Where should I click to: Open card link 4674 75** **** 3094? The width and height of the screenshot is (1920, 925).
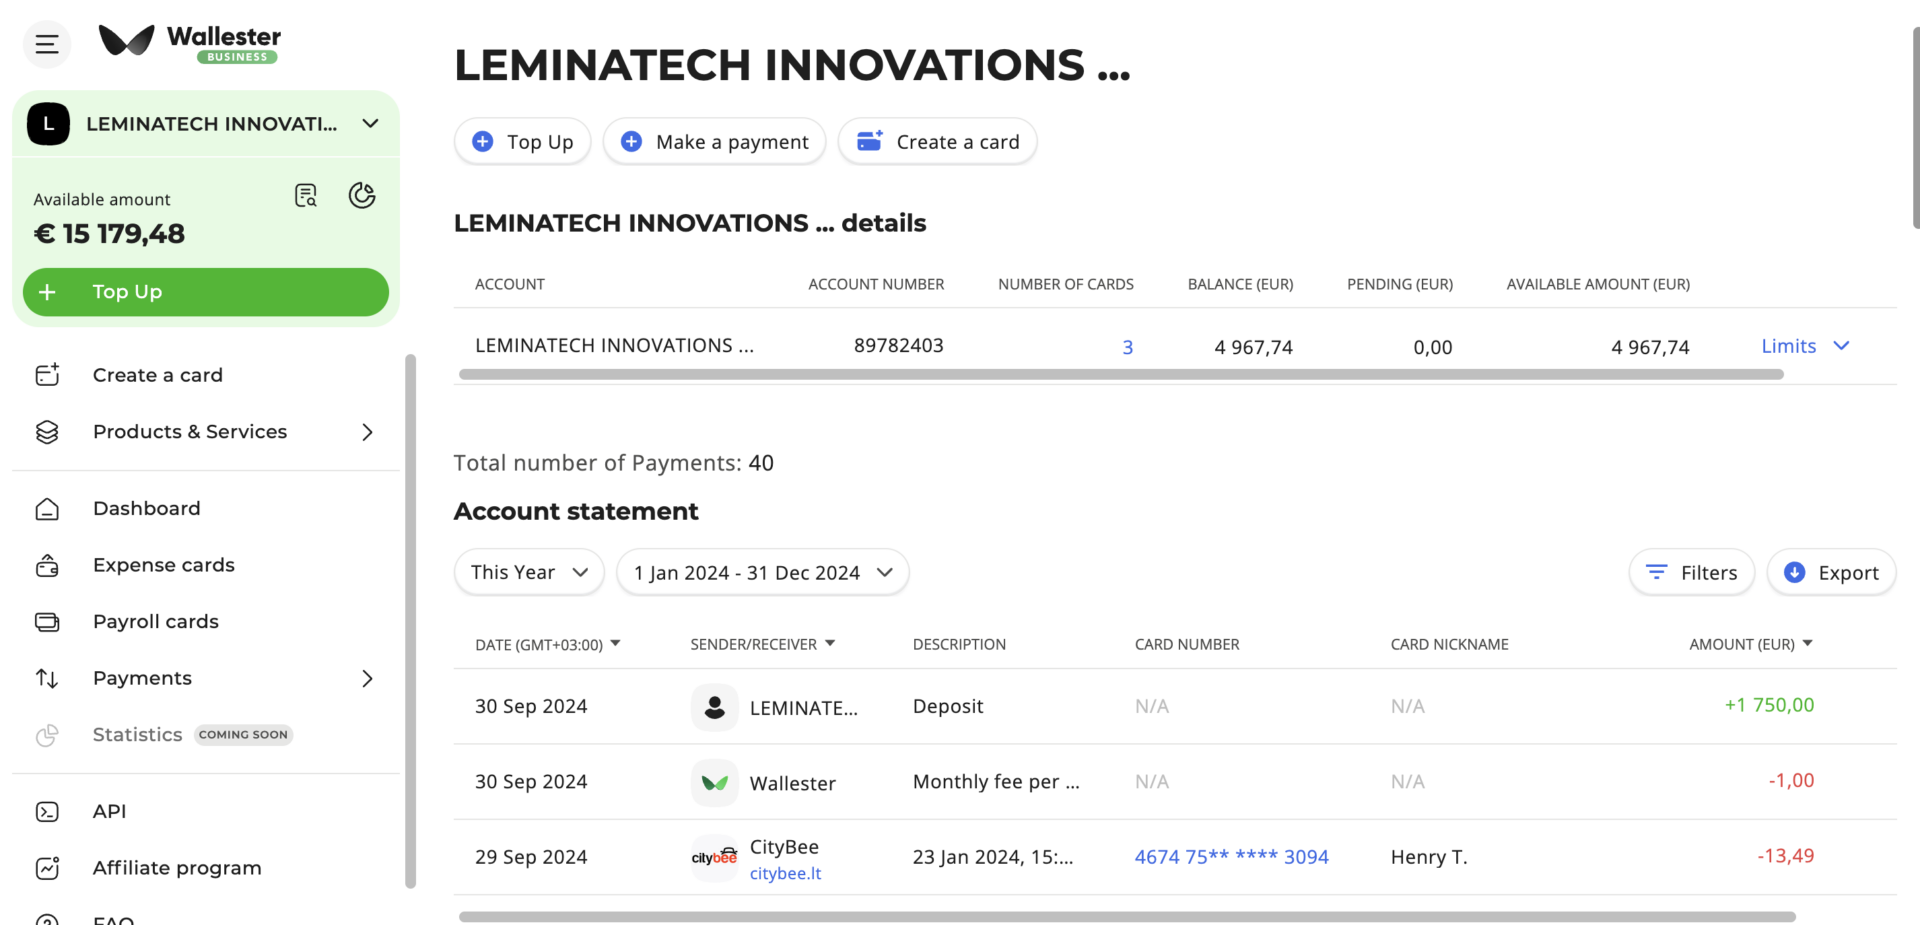pos(1231,857)
